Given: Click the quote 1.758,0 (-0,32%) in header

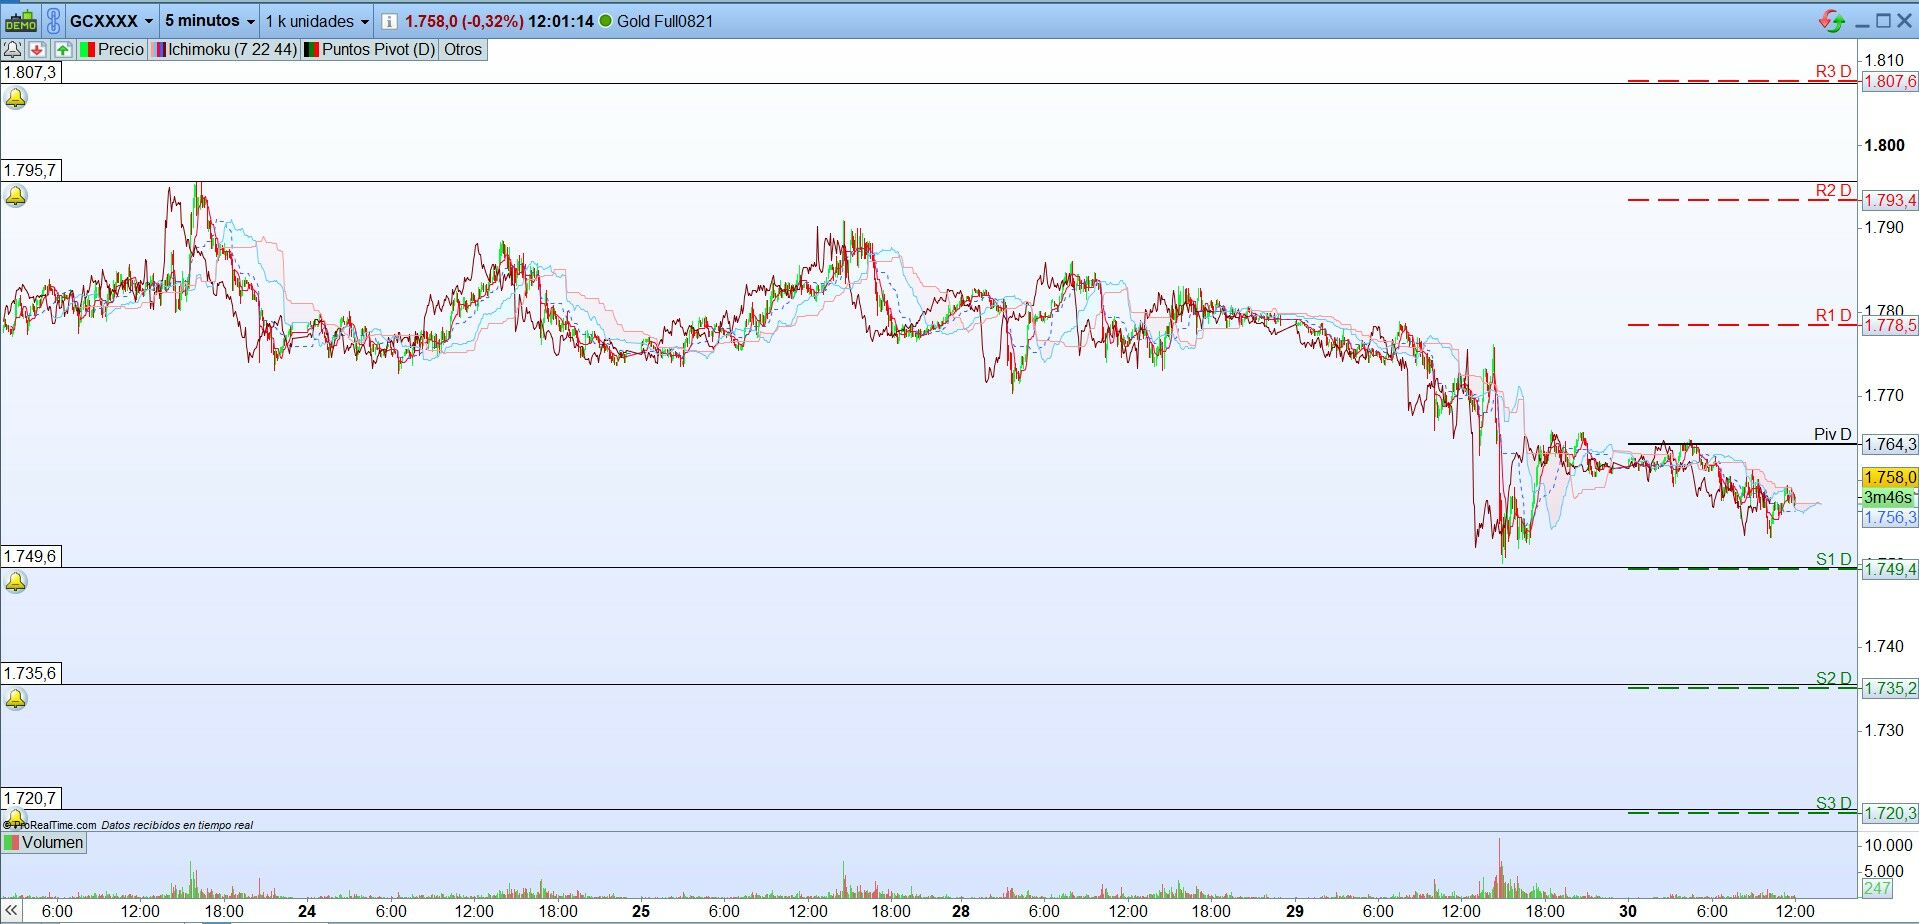Looking at the screenshot, I should 464,21.
